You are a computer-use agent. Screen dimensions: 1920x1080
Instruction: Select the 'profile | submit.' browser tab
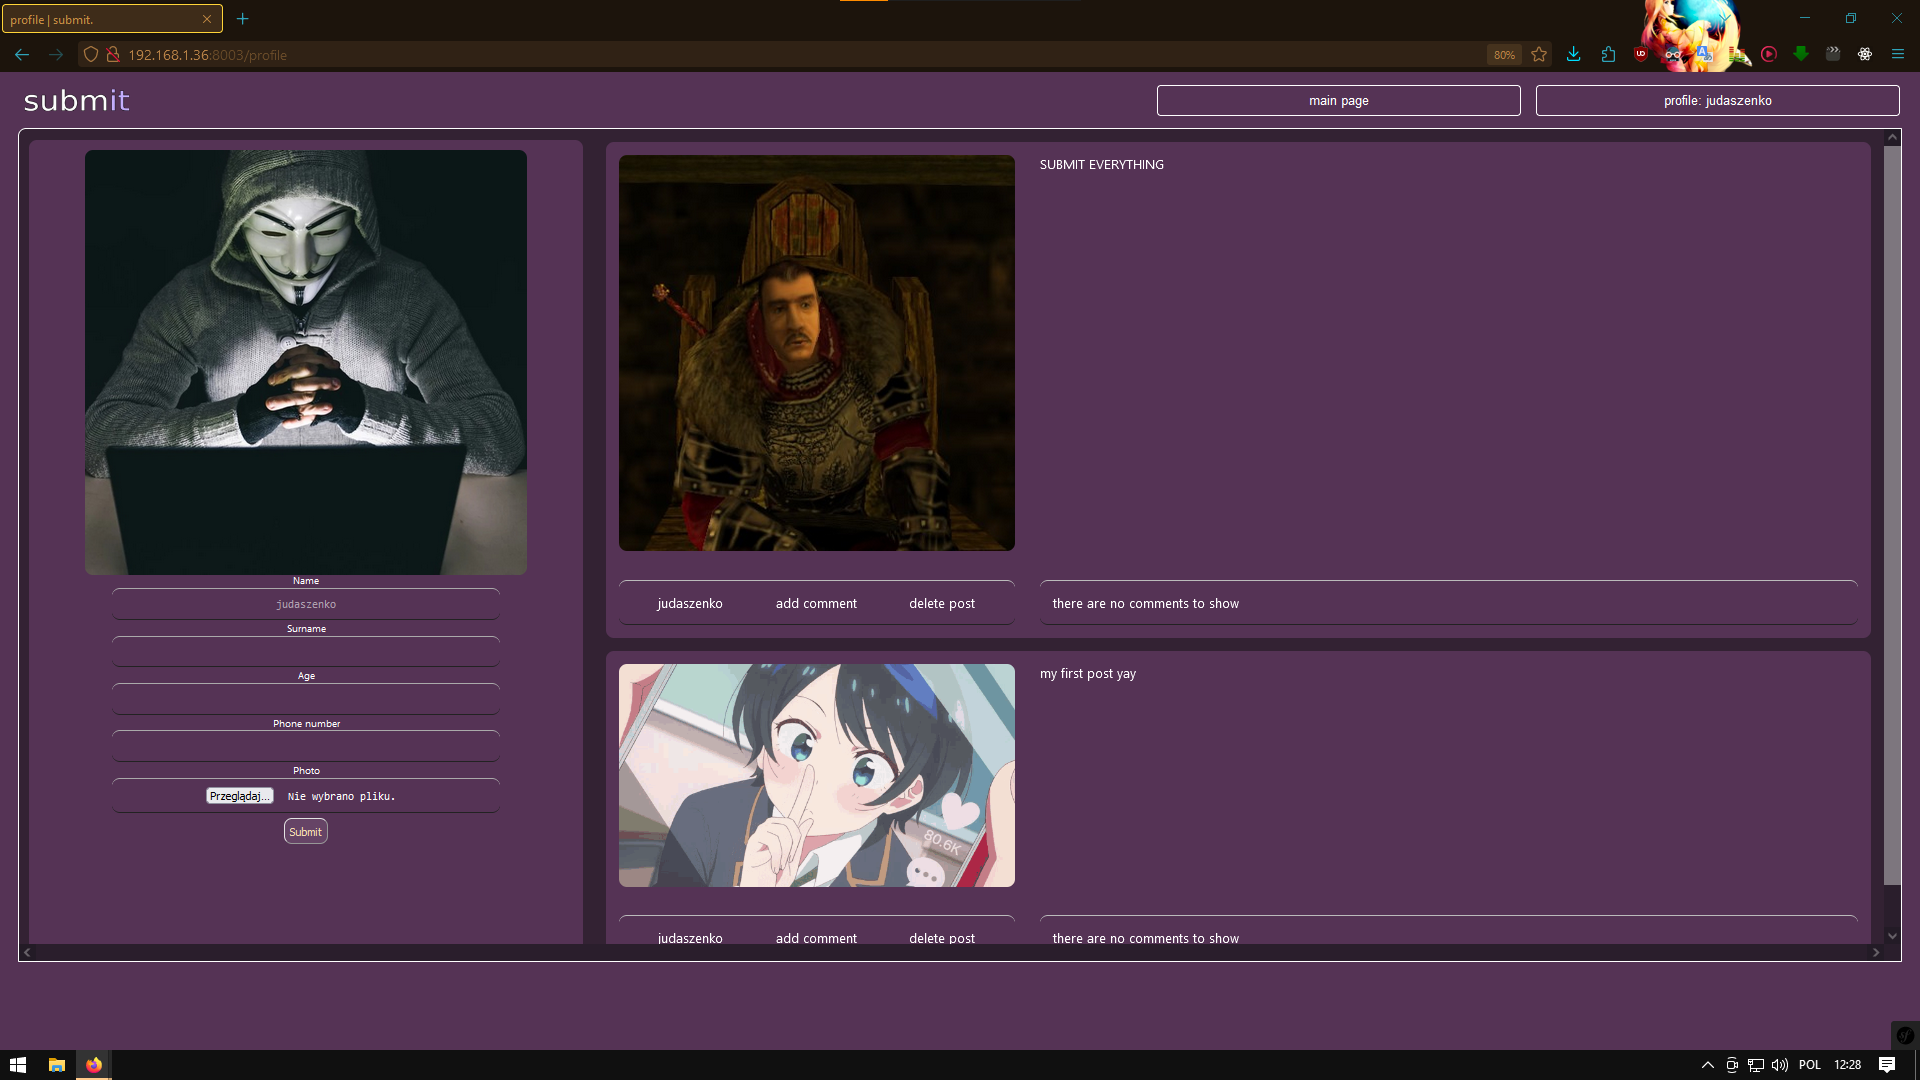(112, 19)
